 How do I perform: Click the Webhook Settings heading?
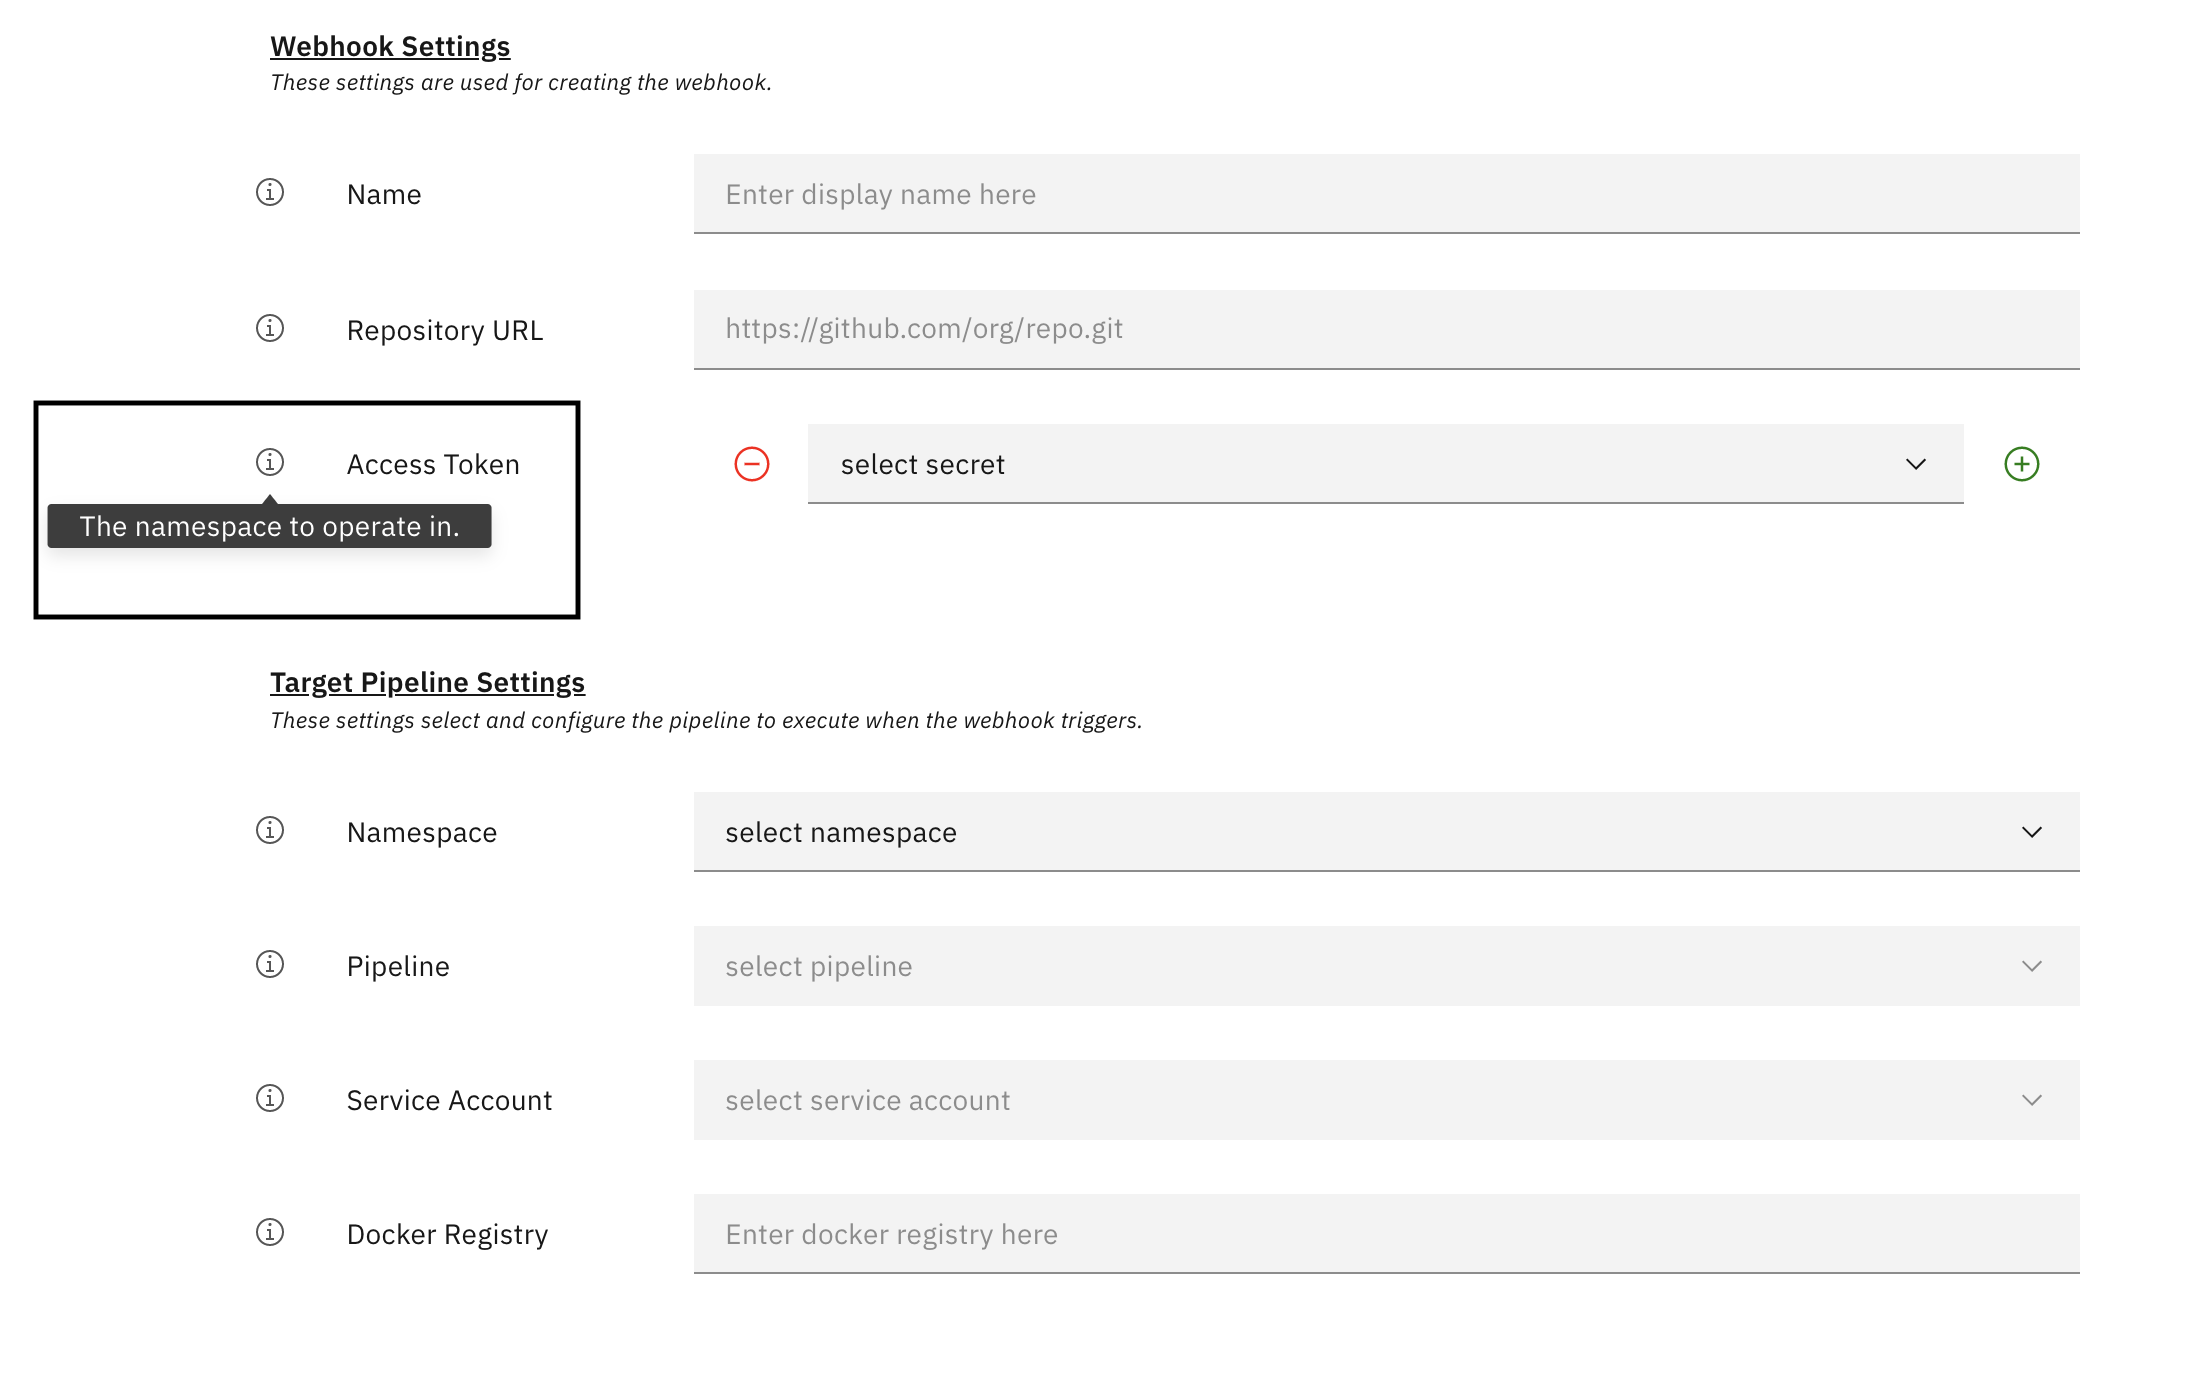(x=390, y=45)
